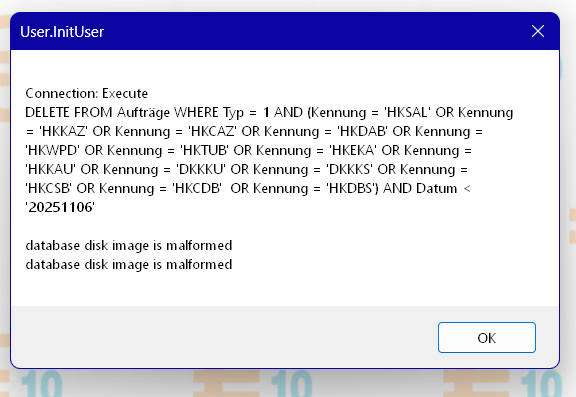The image size is (576, 397).
Task: Click the 'DELETE FROM Aufträge WHERE' line
Action: [269, 112]
